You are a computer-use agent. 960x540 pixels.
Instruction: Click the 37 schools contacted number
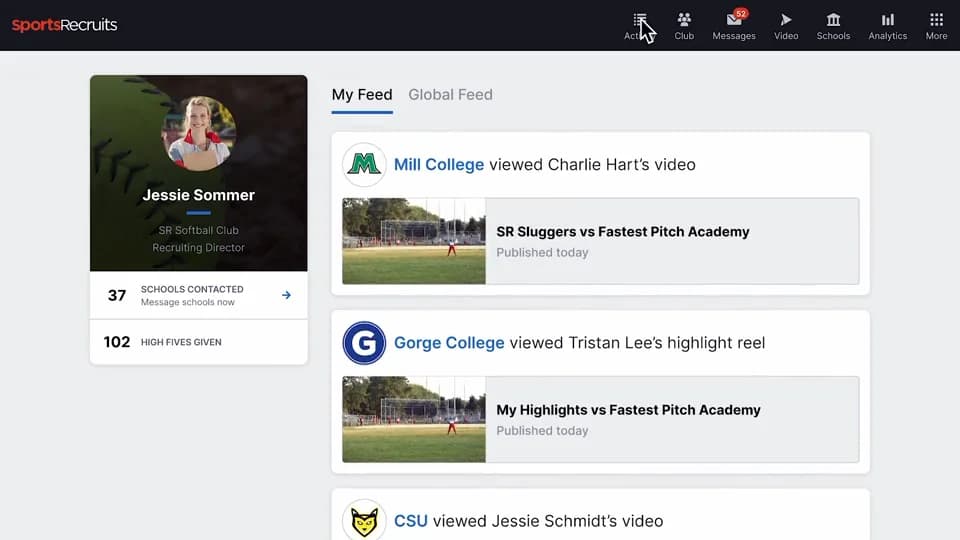117,296
